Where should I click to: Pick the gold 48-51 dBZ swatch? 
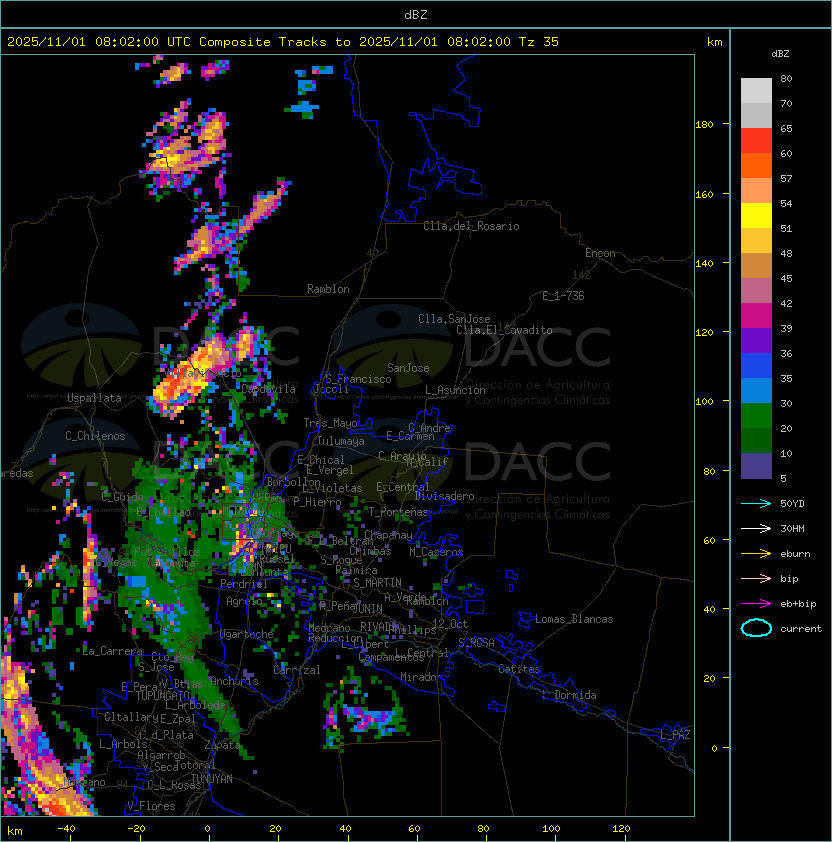tap(756, 241)
